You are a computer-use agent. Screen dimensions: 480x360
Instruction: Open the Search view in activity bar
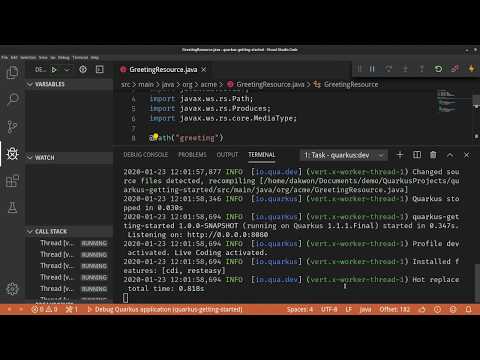coord(12,99)
